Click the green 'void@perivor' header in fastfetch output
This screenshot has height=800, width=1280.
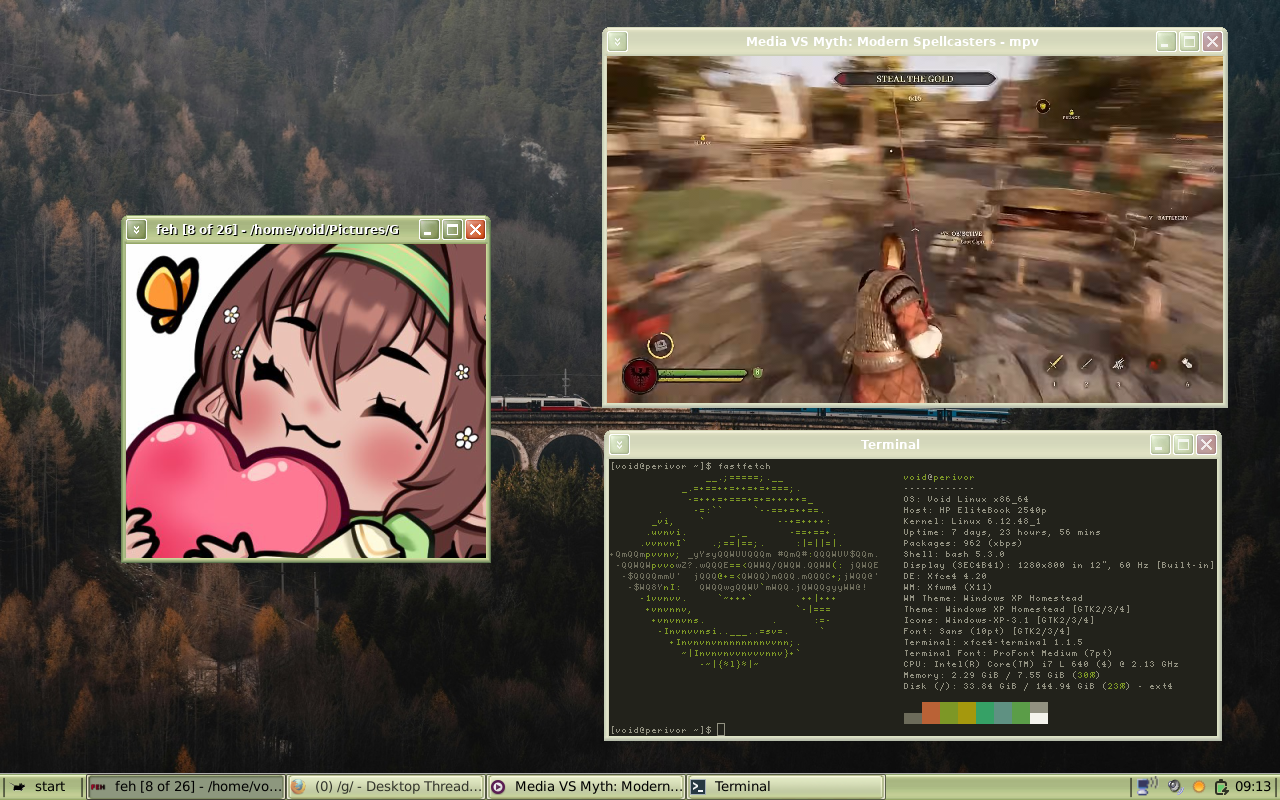[938, 478]
